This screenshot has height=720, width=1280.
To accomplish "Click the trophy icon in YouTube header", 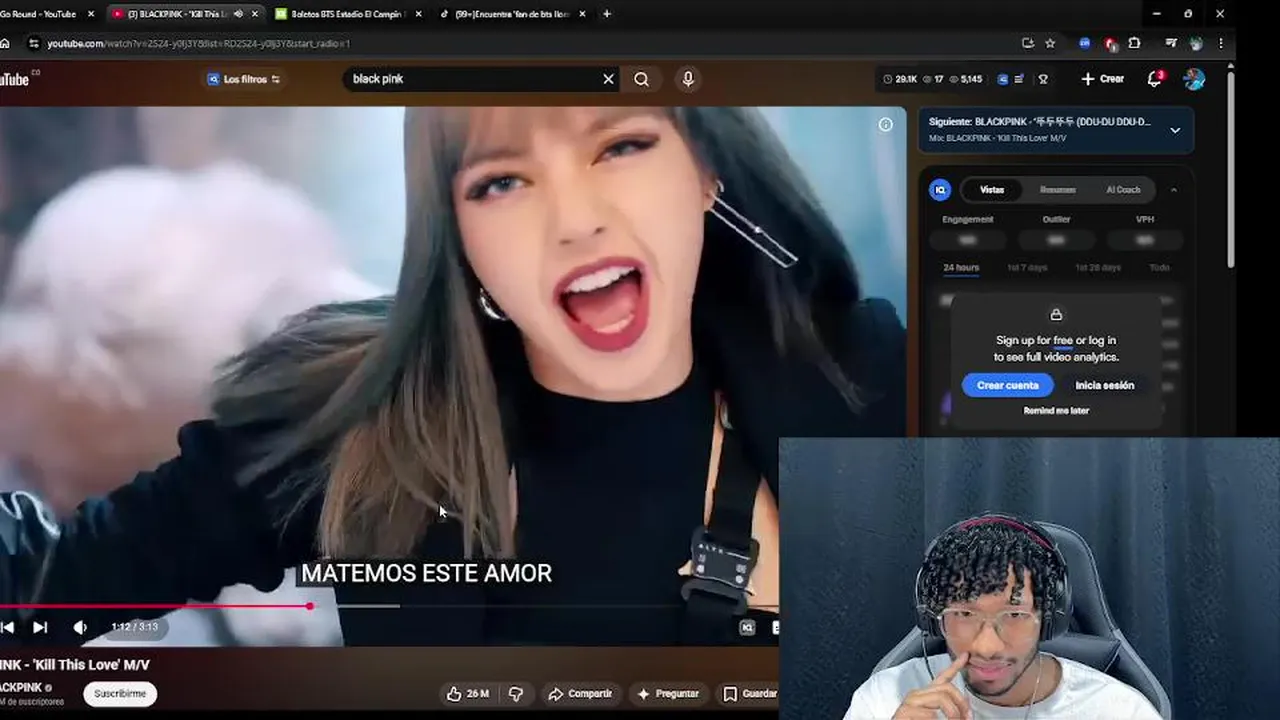I will point(1043,79).
